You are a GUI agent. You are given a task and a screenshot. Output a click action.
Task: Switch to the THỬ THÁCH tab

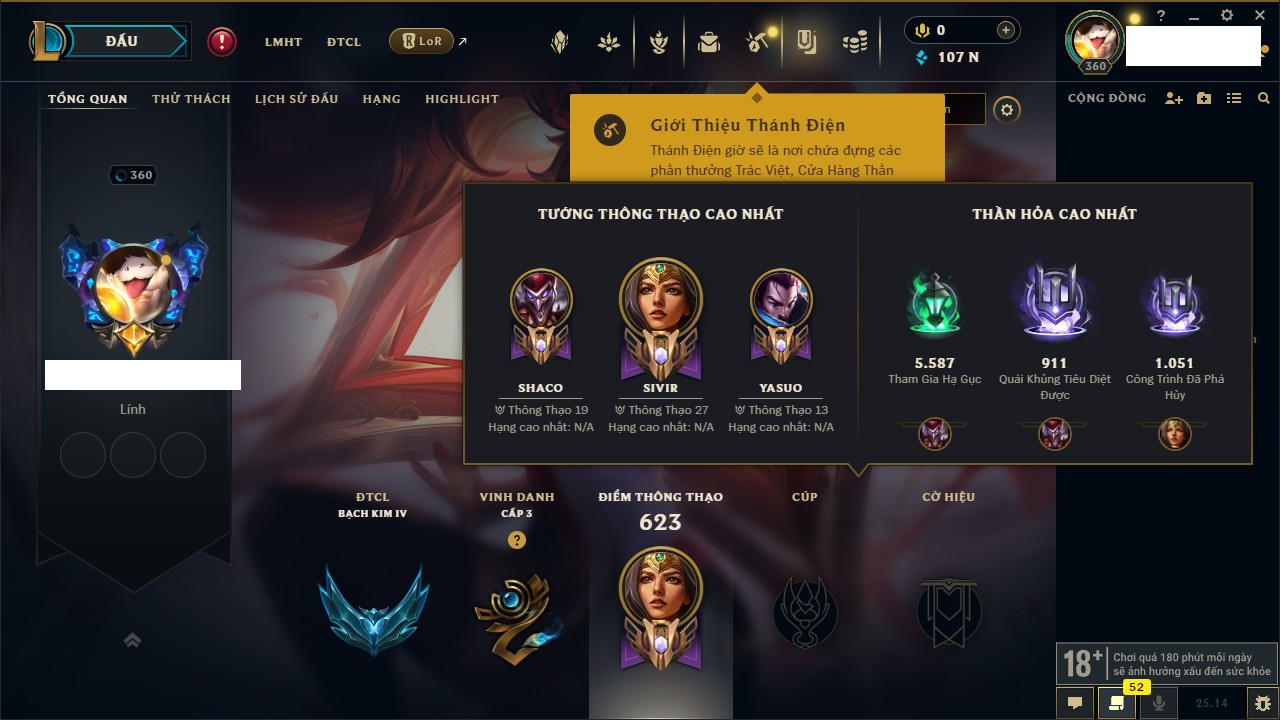pos(191,99)
